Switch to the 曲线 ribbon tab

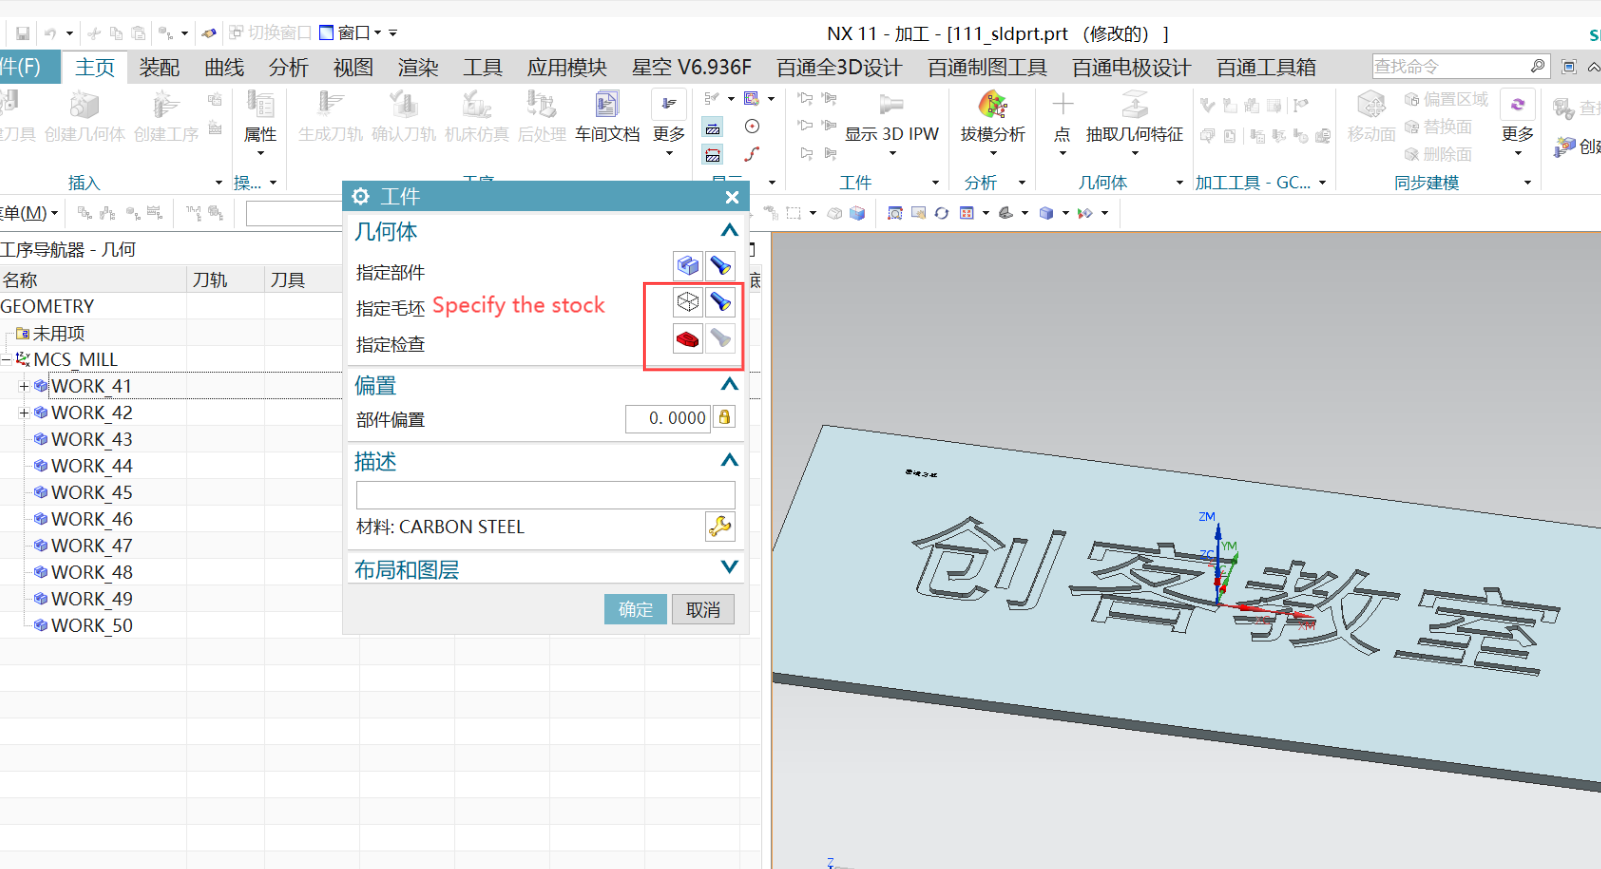pos(224,67)
